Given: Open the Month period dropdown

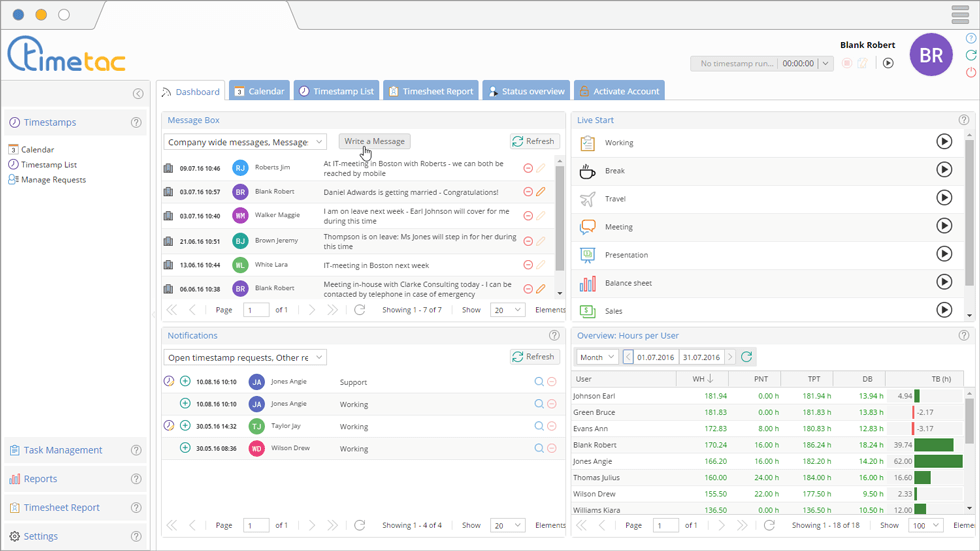Looking at the screenshot, I should click(596, 357).
